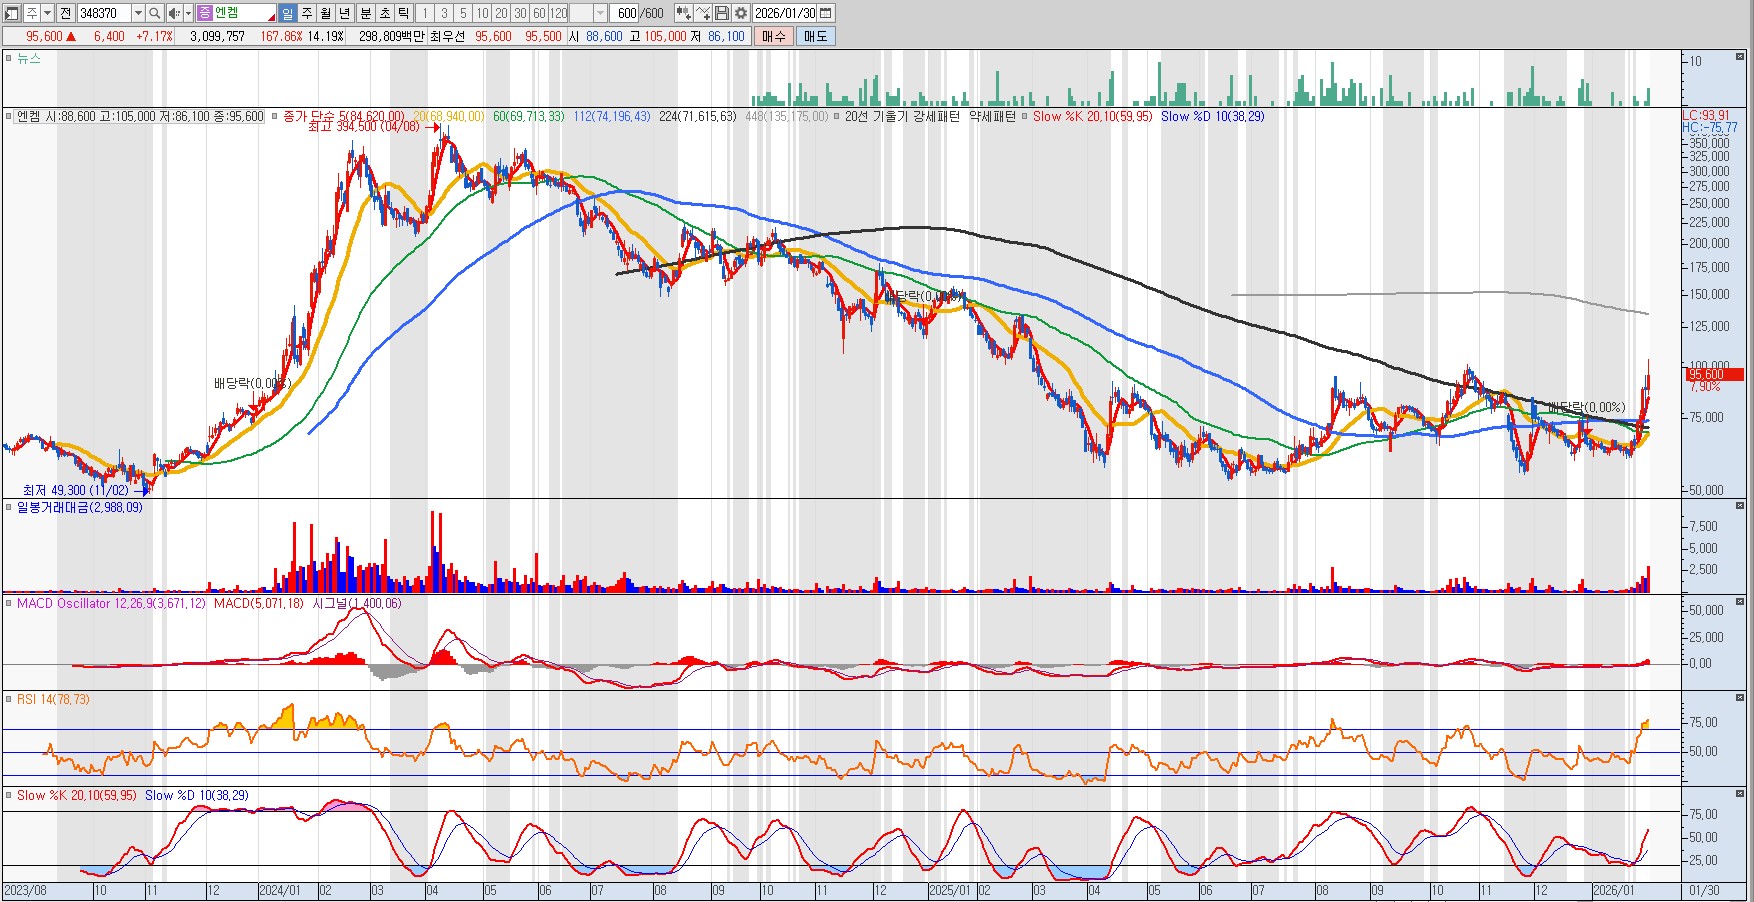Open the custom interval dropdown

[600, 13]
